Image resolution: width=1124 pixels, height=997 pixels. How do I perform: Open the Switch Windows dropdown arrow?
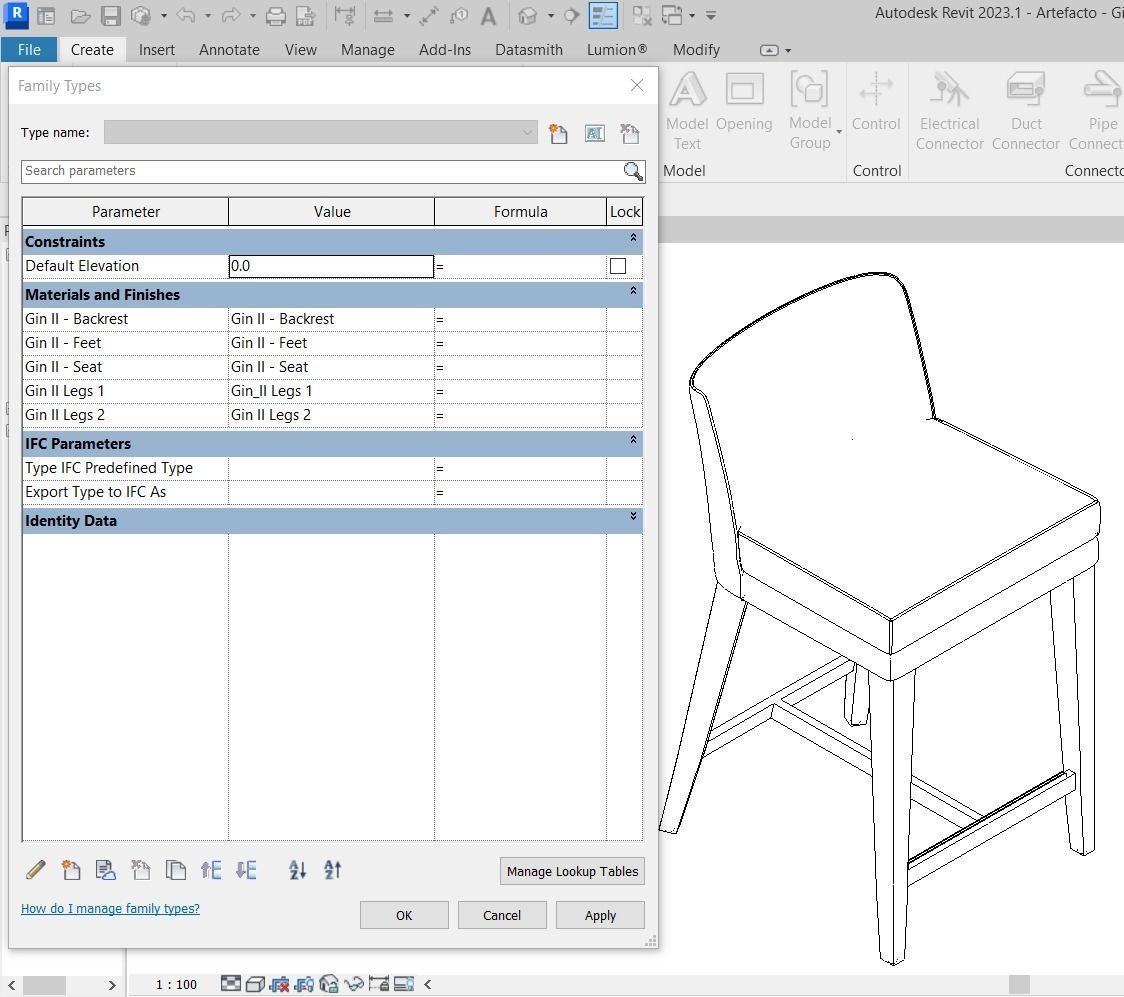point(692,16)
